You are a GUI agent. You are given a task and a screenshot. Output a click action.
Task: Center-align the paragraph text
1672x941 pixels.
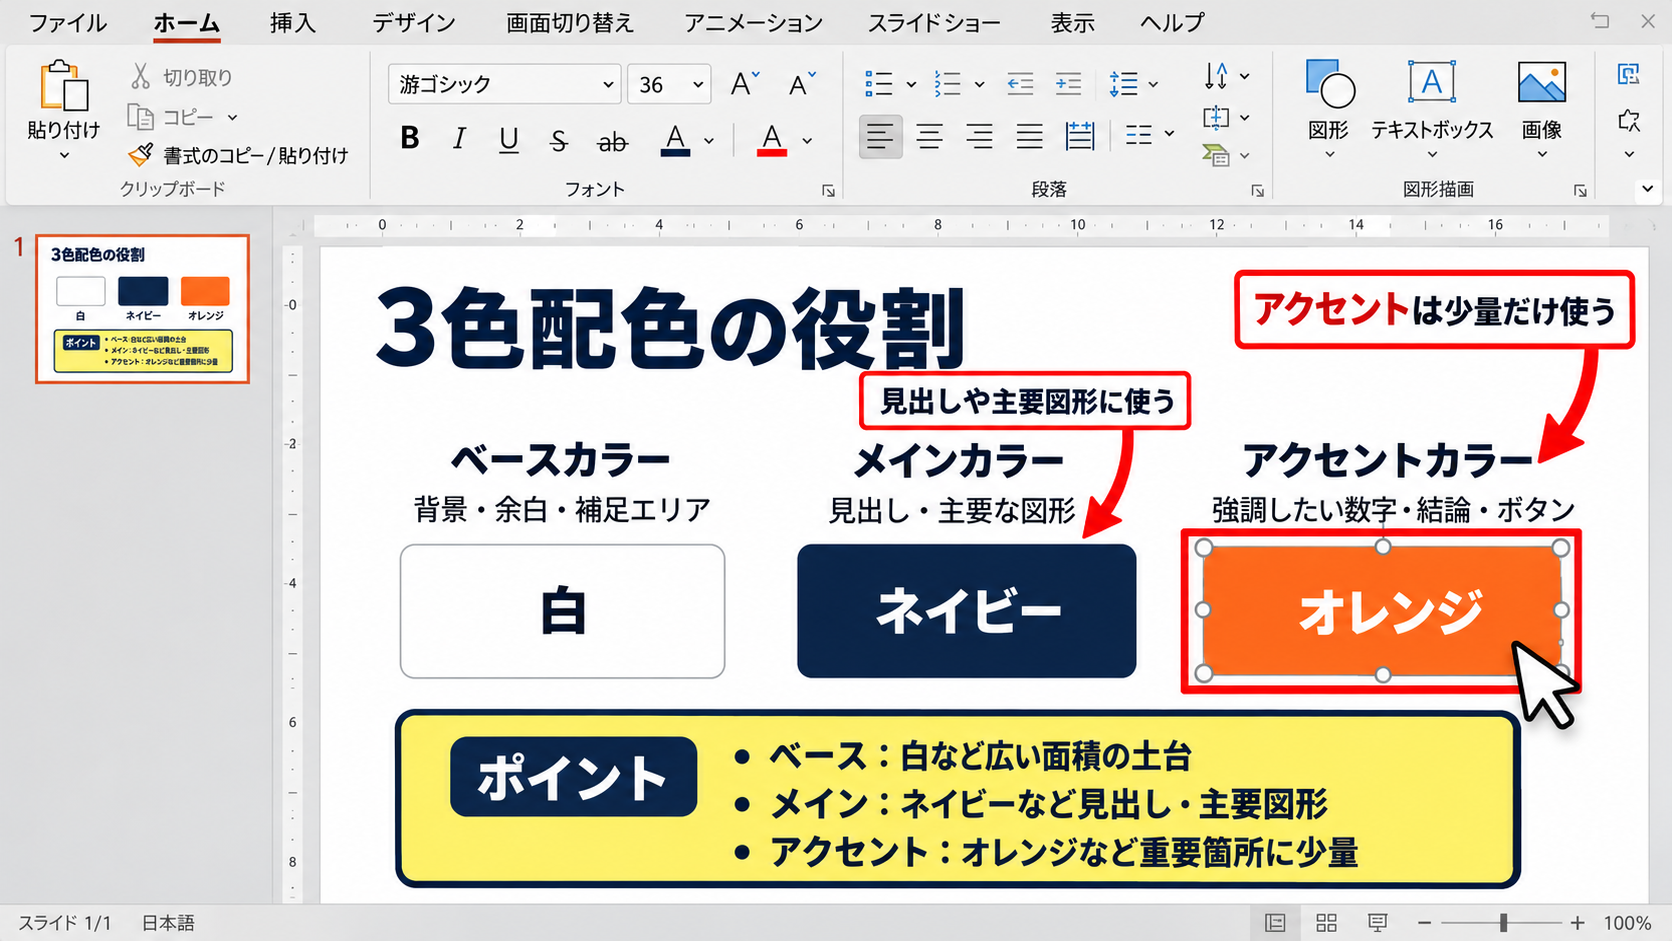click(x=930, y=136)
